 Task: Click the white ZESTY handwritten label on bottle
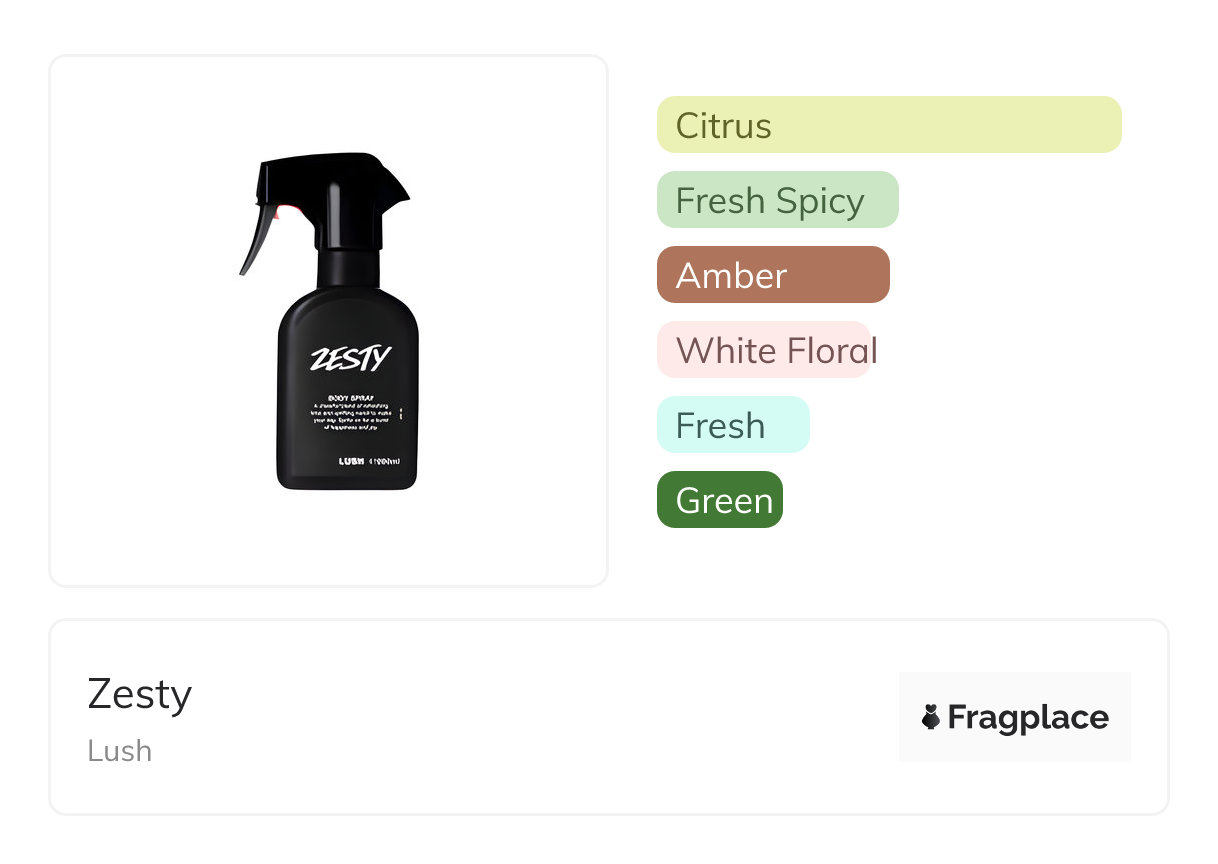349,358
